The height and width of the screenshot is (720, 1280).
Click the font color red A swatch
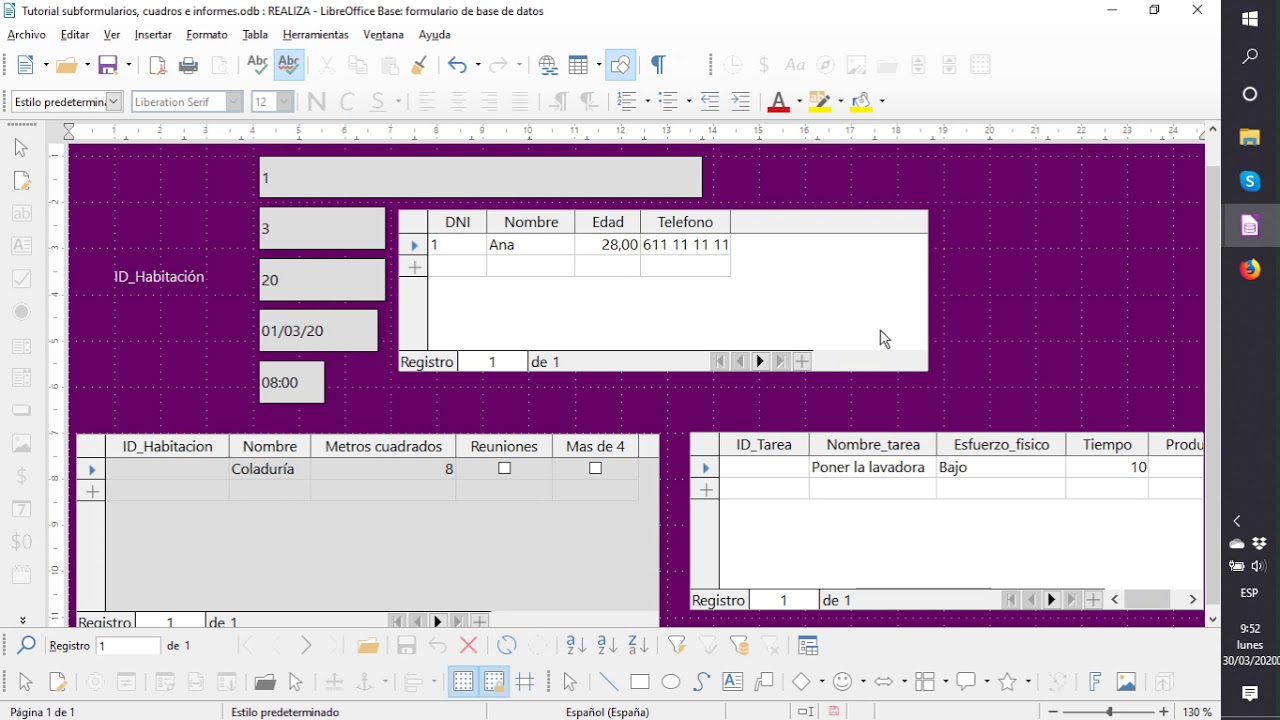click(x=779, y=101)
